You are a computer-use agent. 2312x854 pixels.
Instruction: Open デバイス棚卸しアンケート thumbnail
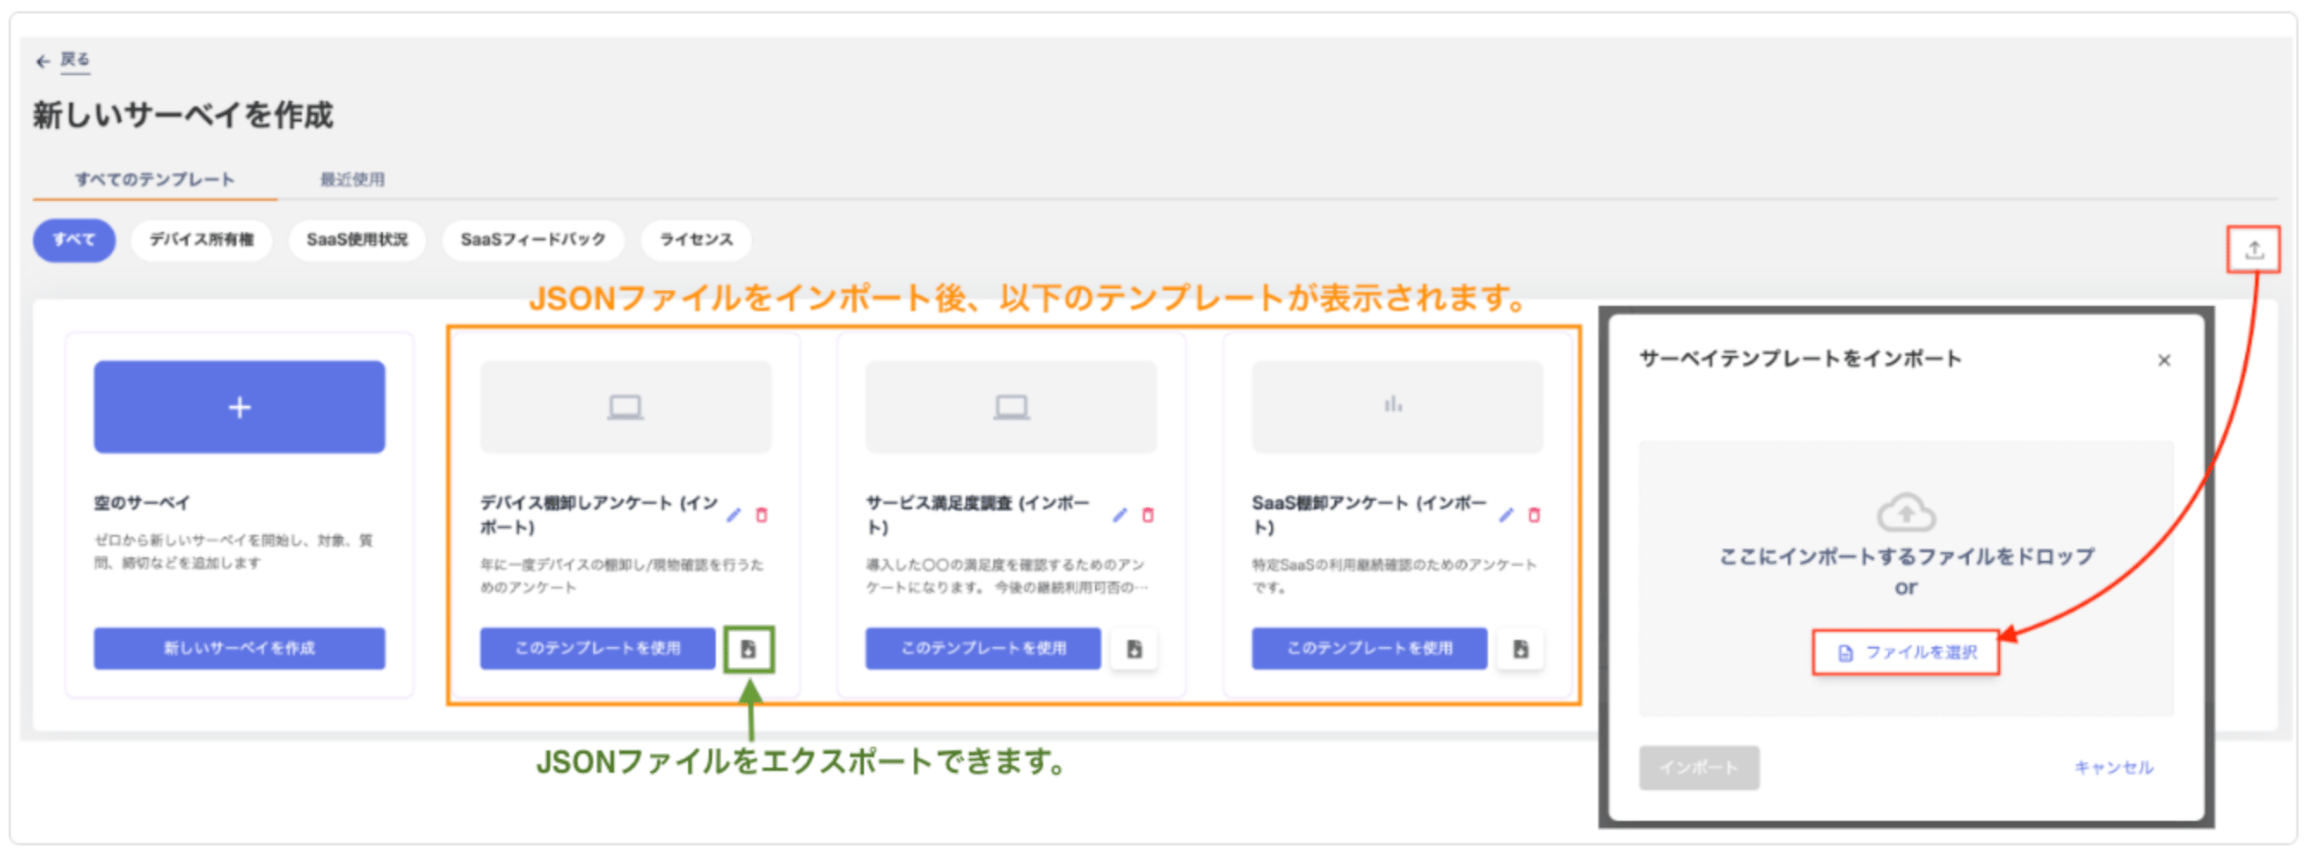(x=626, y=407)
